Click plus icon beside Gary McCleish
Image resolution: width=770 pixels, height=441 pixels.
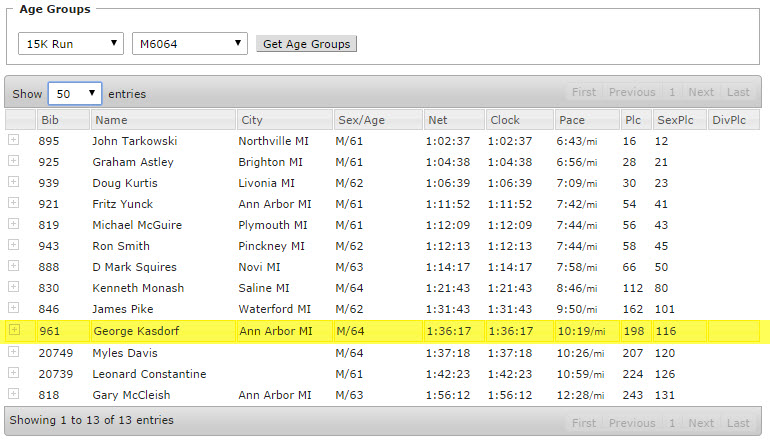coord(14,394)
